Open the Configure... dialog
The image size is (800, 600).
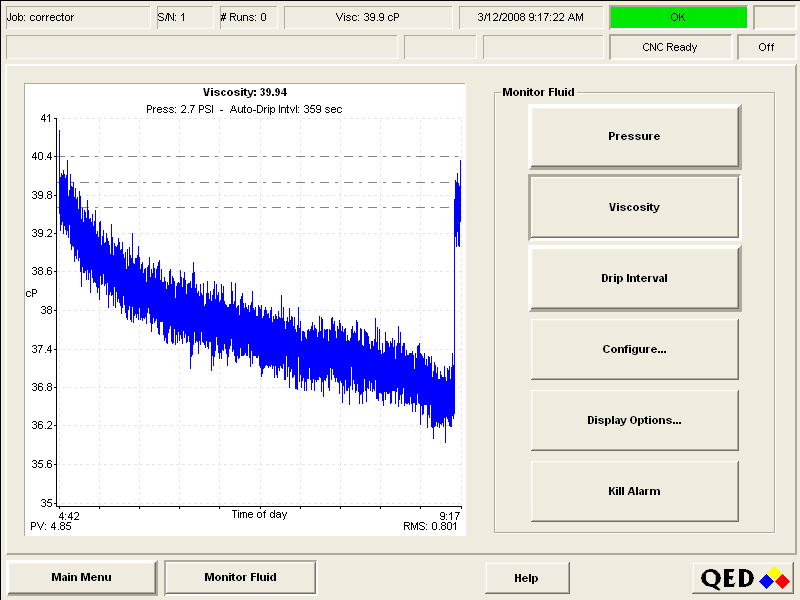634,349
